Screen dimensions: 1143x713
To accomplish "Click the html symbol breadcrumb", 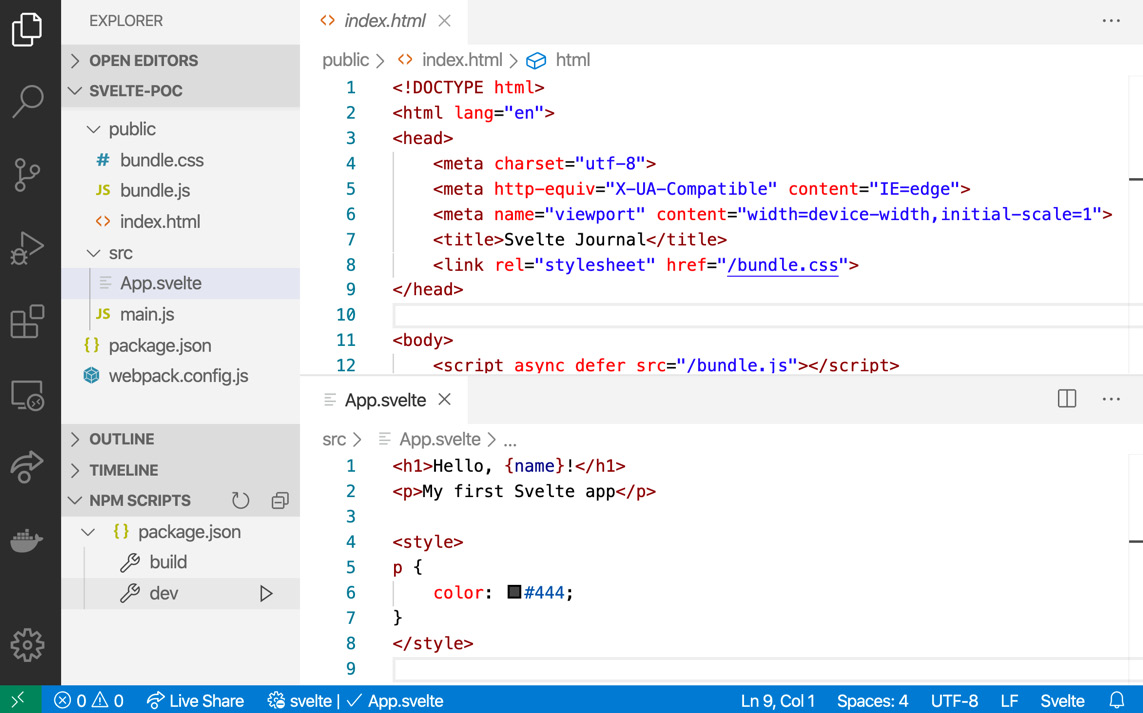I will click(558, 60).
